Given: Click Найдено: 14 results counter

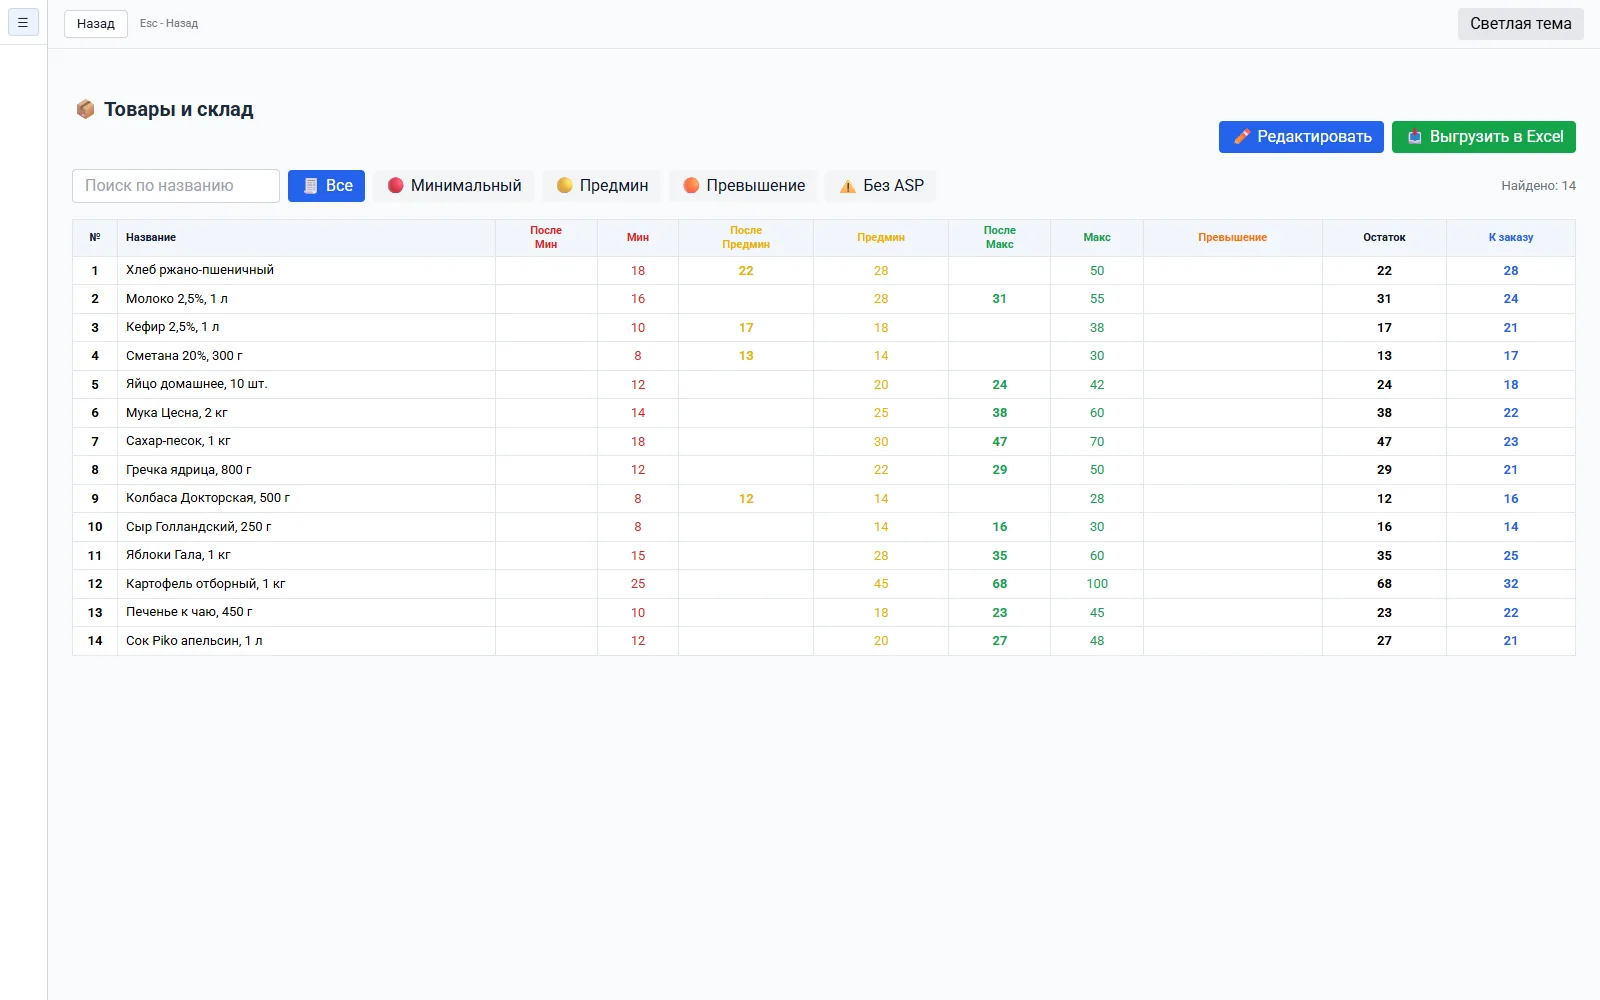Looking at the screenshot, I should pyautogui.click(x=1538, y=186).
